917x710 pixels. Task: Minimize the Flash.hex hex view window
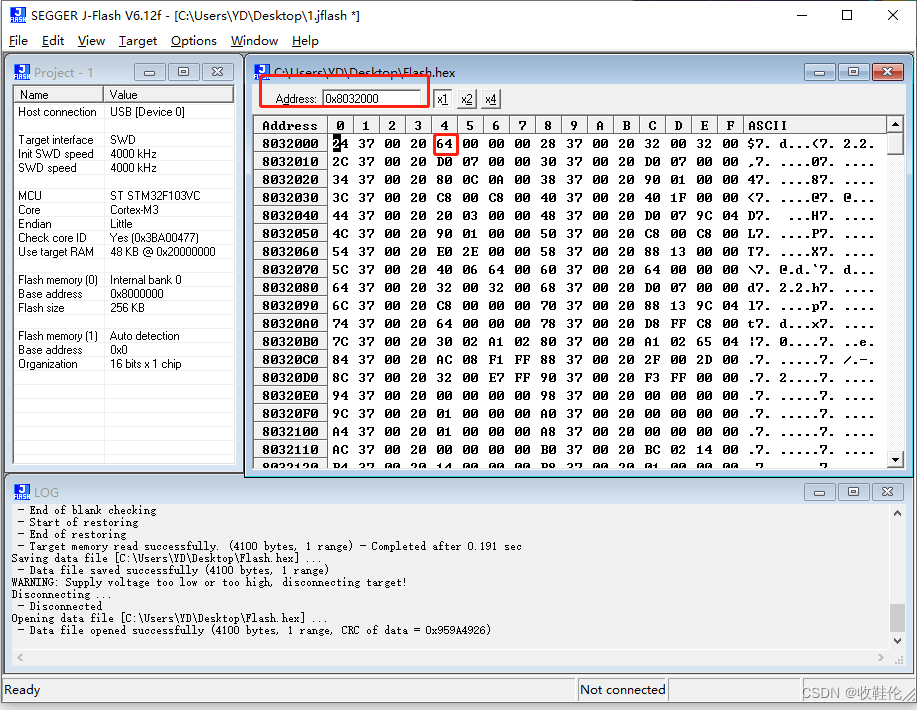pyautogui.click(x=821, y=71)
